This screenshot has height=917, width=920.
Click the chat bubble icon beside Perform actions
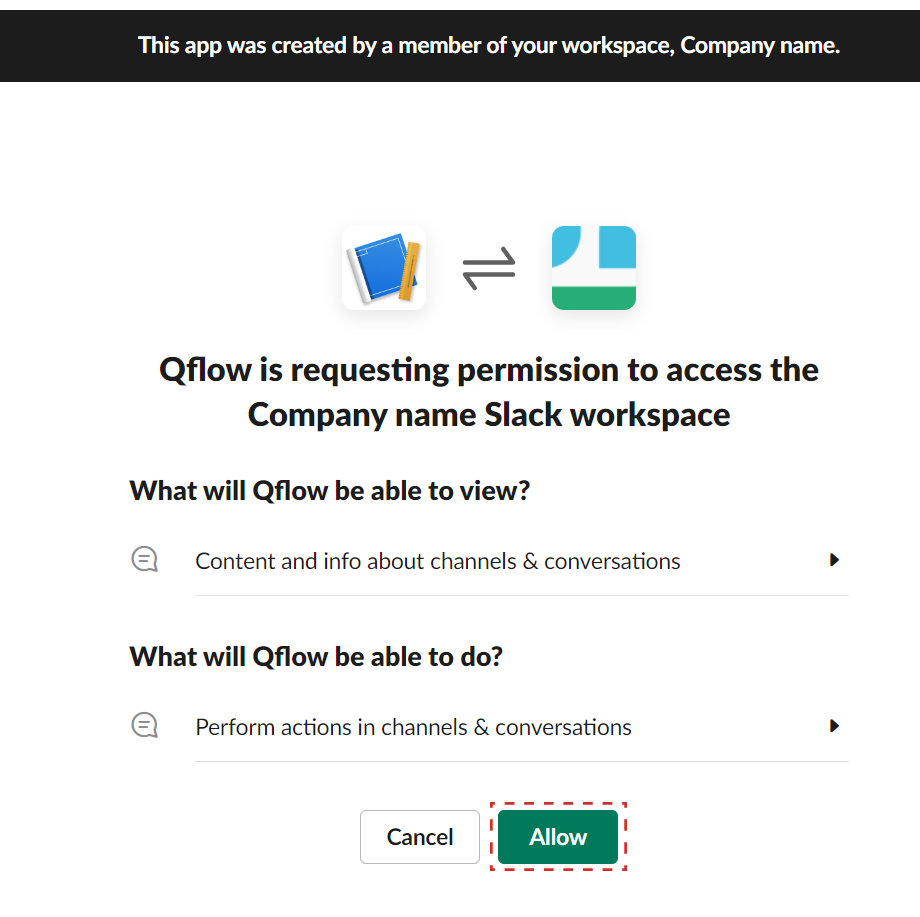tap(144, 725)
